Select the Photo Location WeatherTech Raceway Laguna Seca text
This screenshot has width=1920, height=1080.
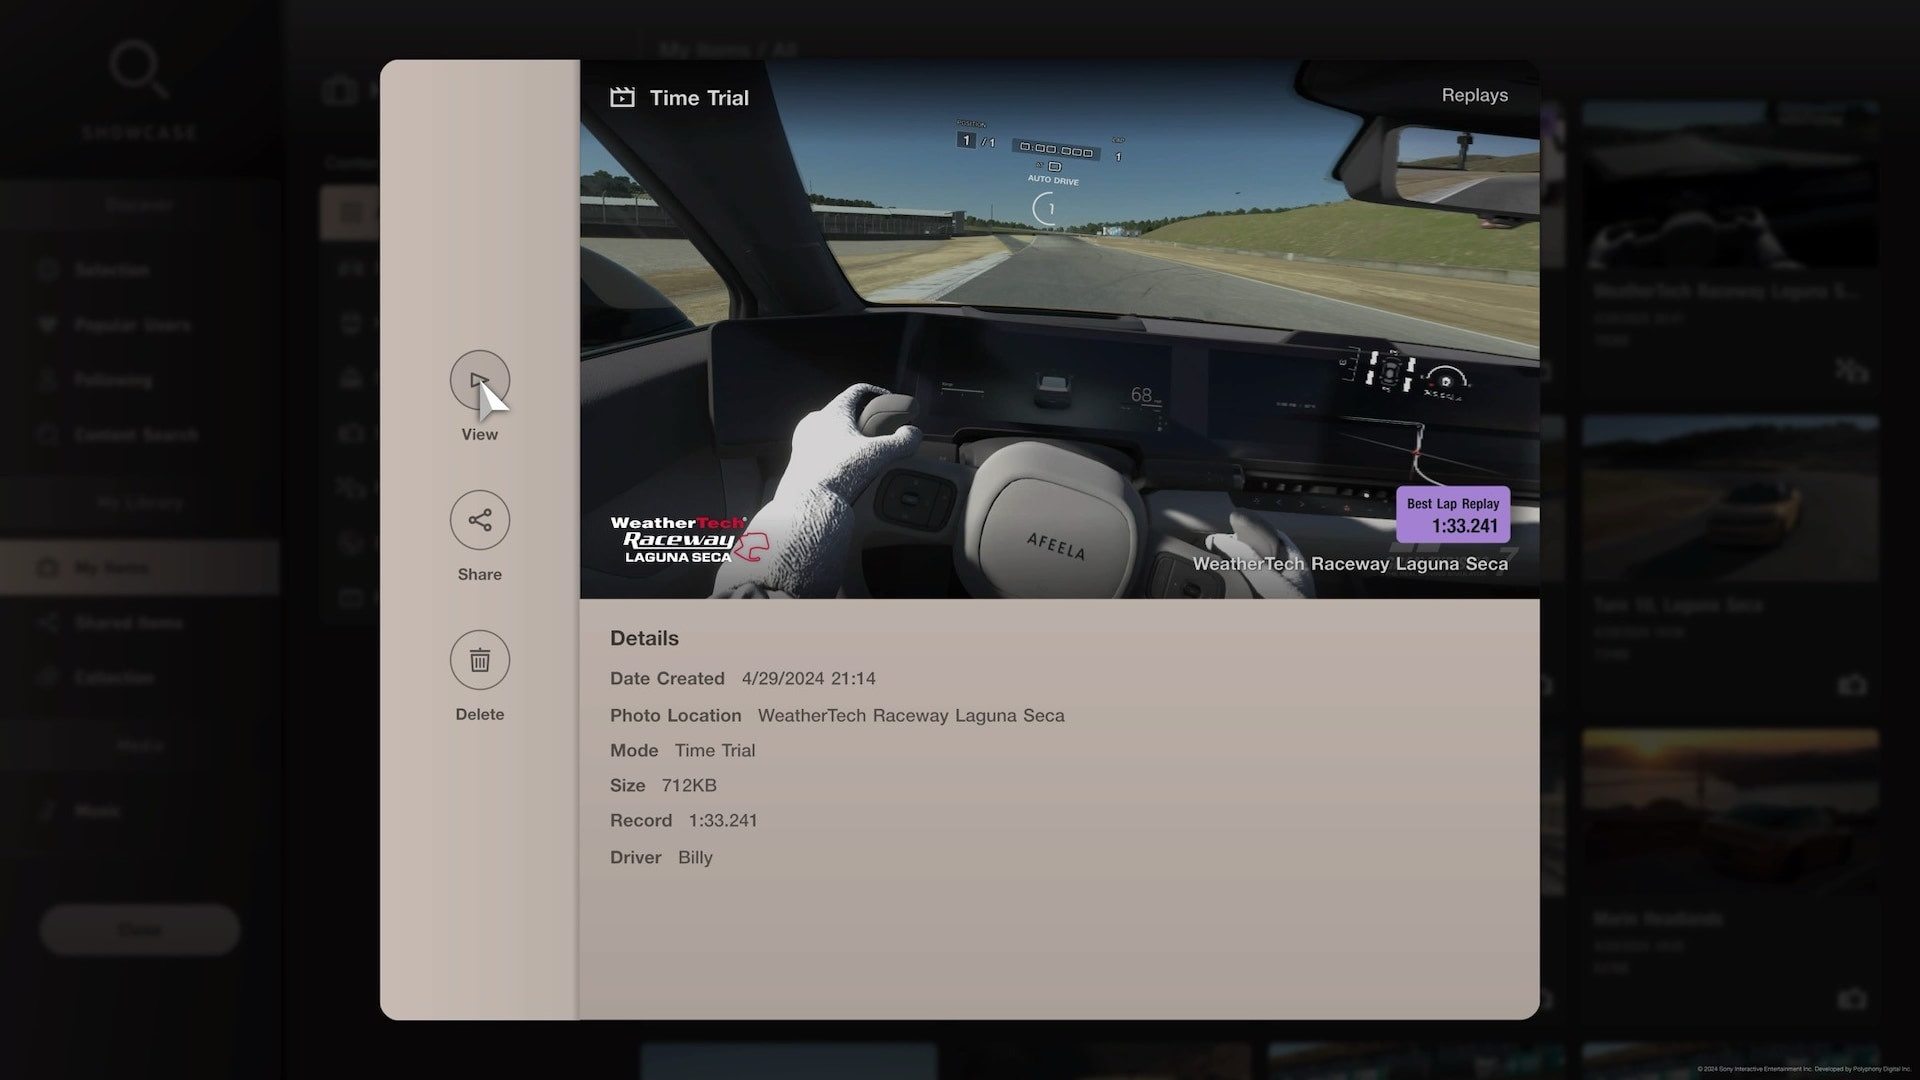coord(911,715)
